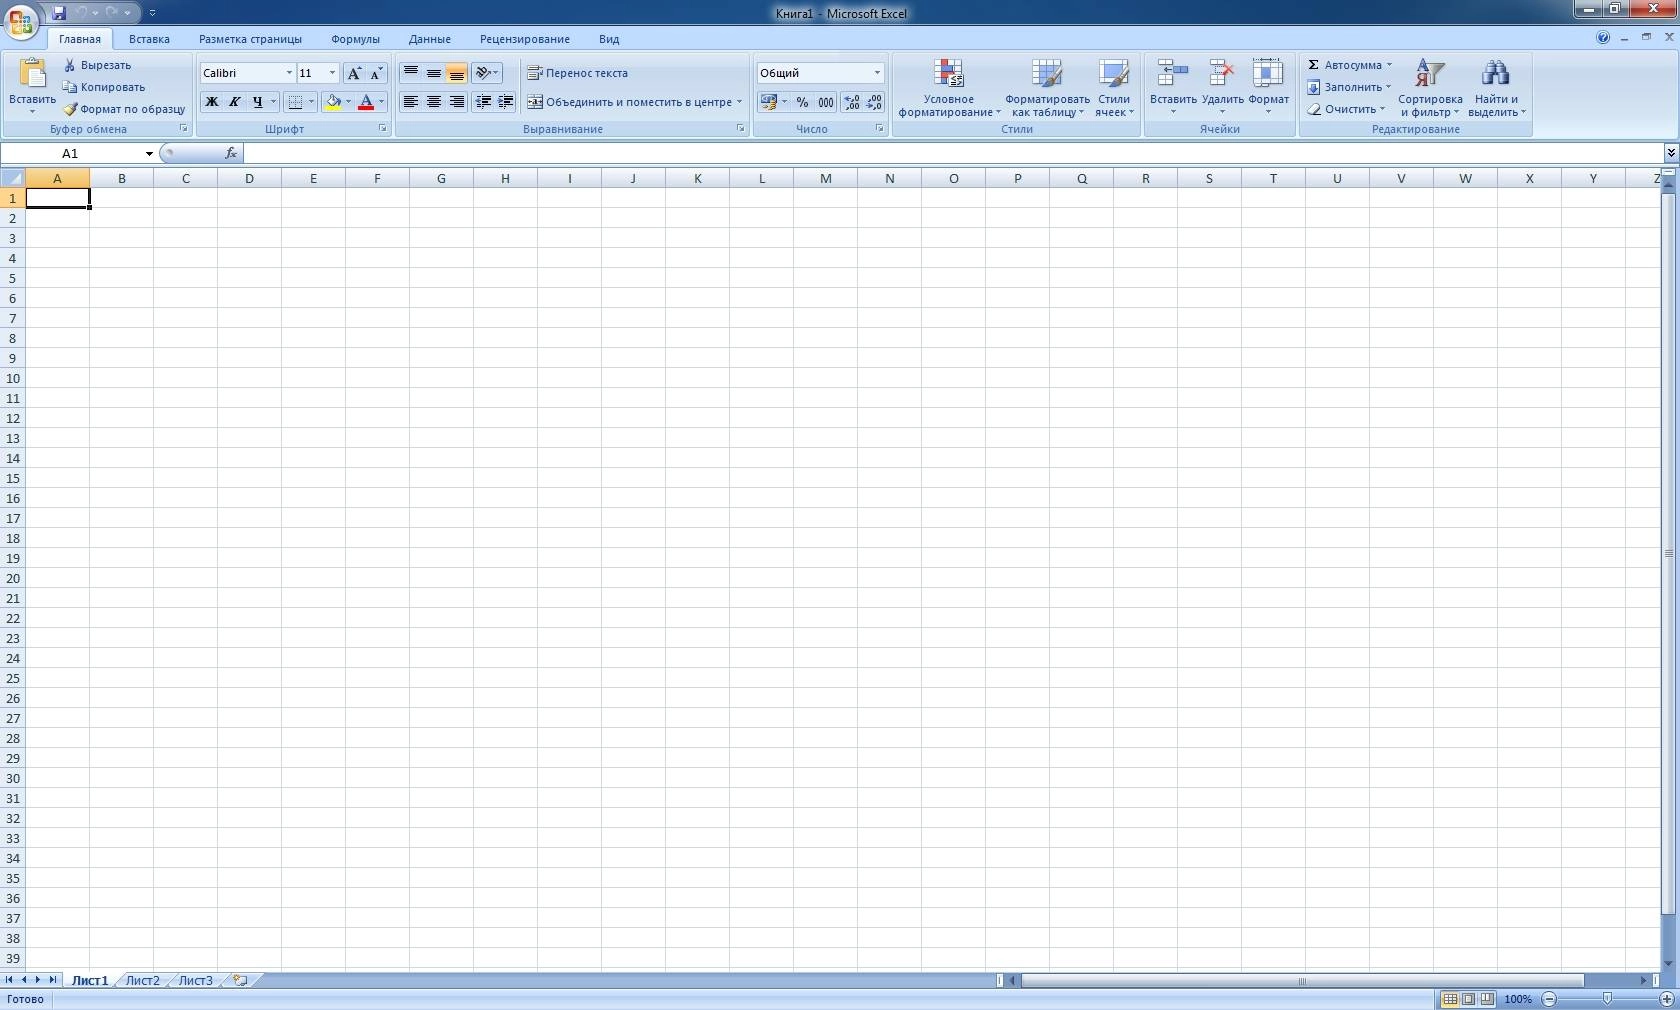Enable Перенос текста wrap text
Screen dimensions: 1680x1010
(x=578, y=73)
